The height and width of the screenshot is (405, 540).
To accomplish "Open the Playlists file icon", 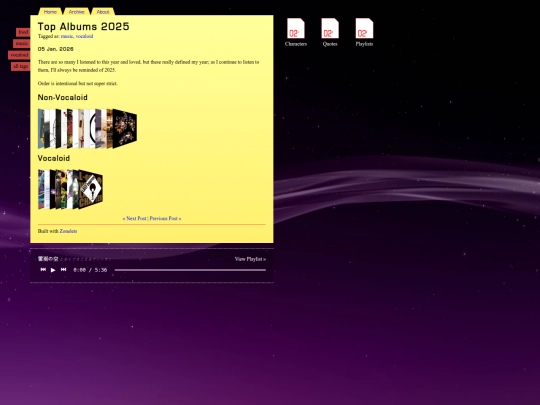I will (x=364, y=32).
